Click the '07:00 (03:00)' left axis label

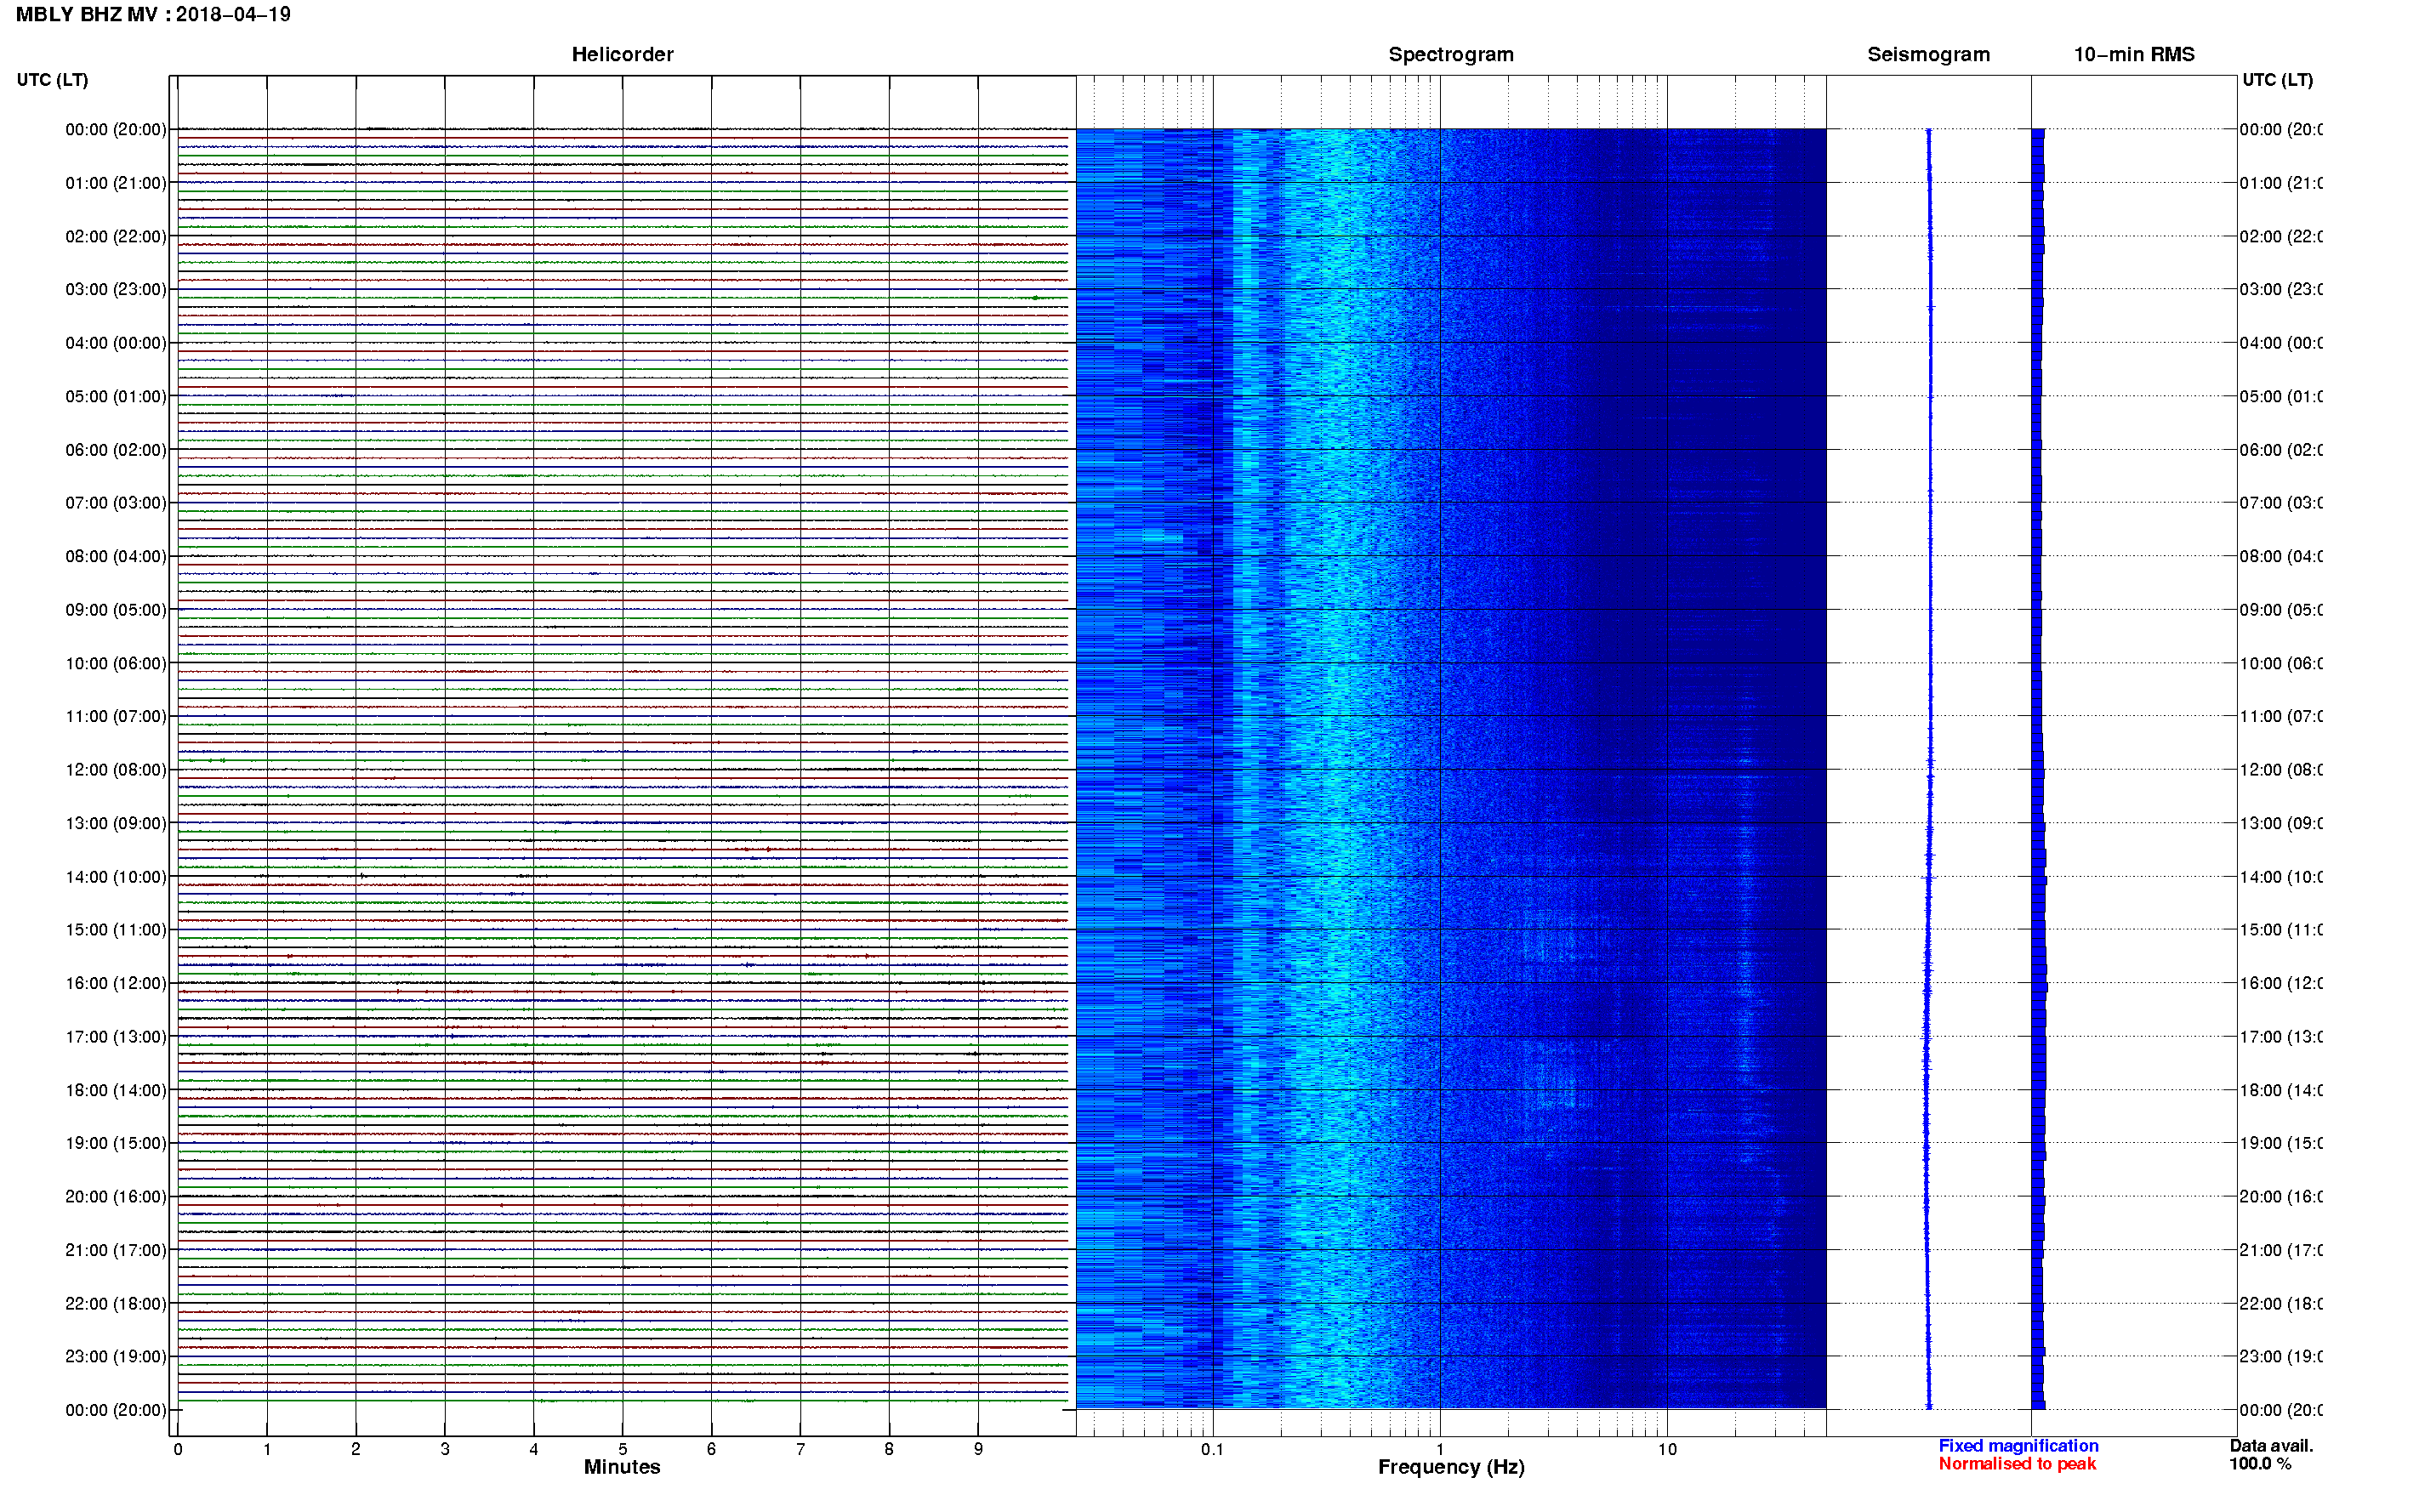pos(116,503)
